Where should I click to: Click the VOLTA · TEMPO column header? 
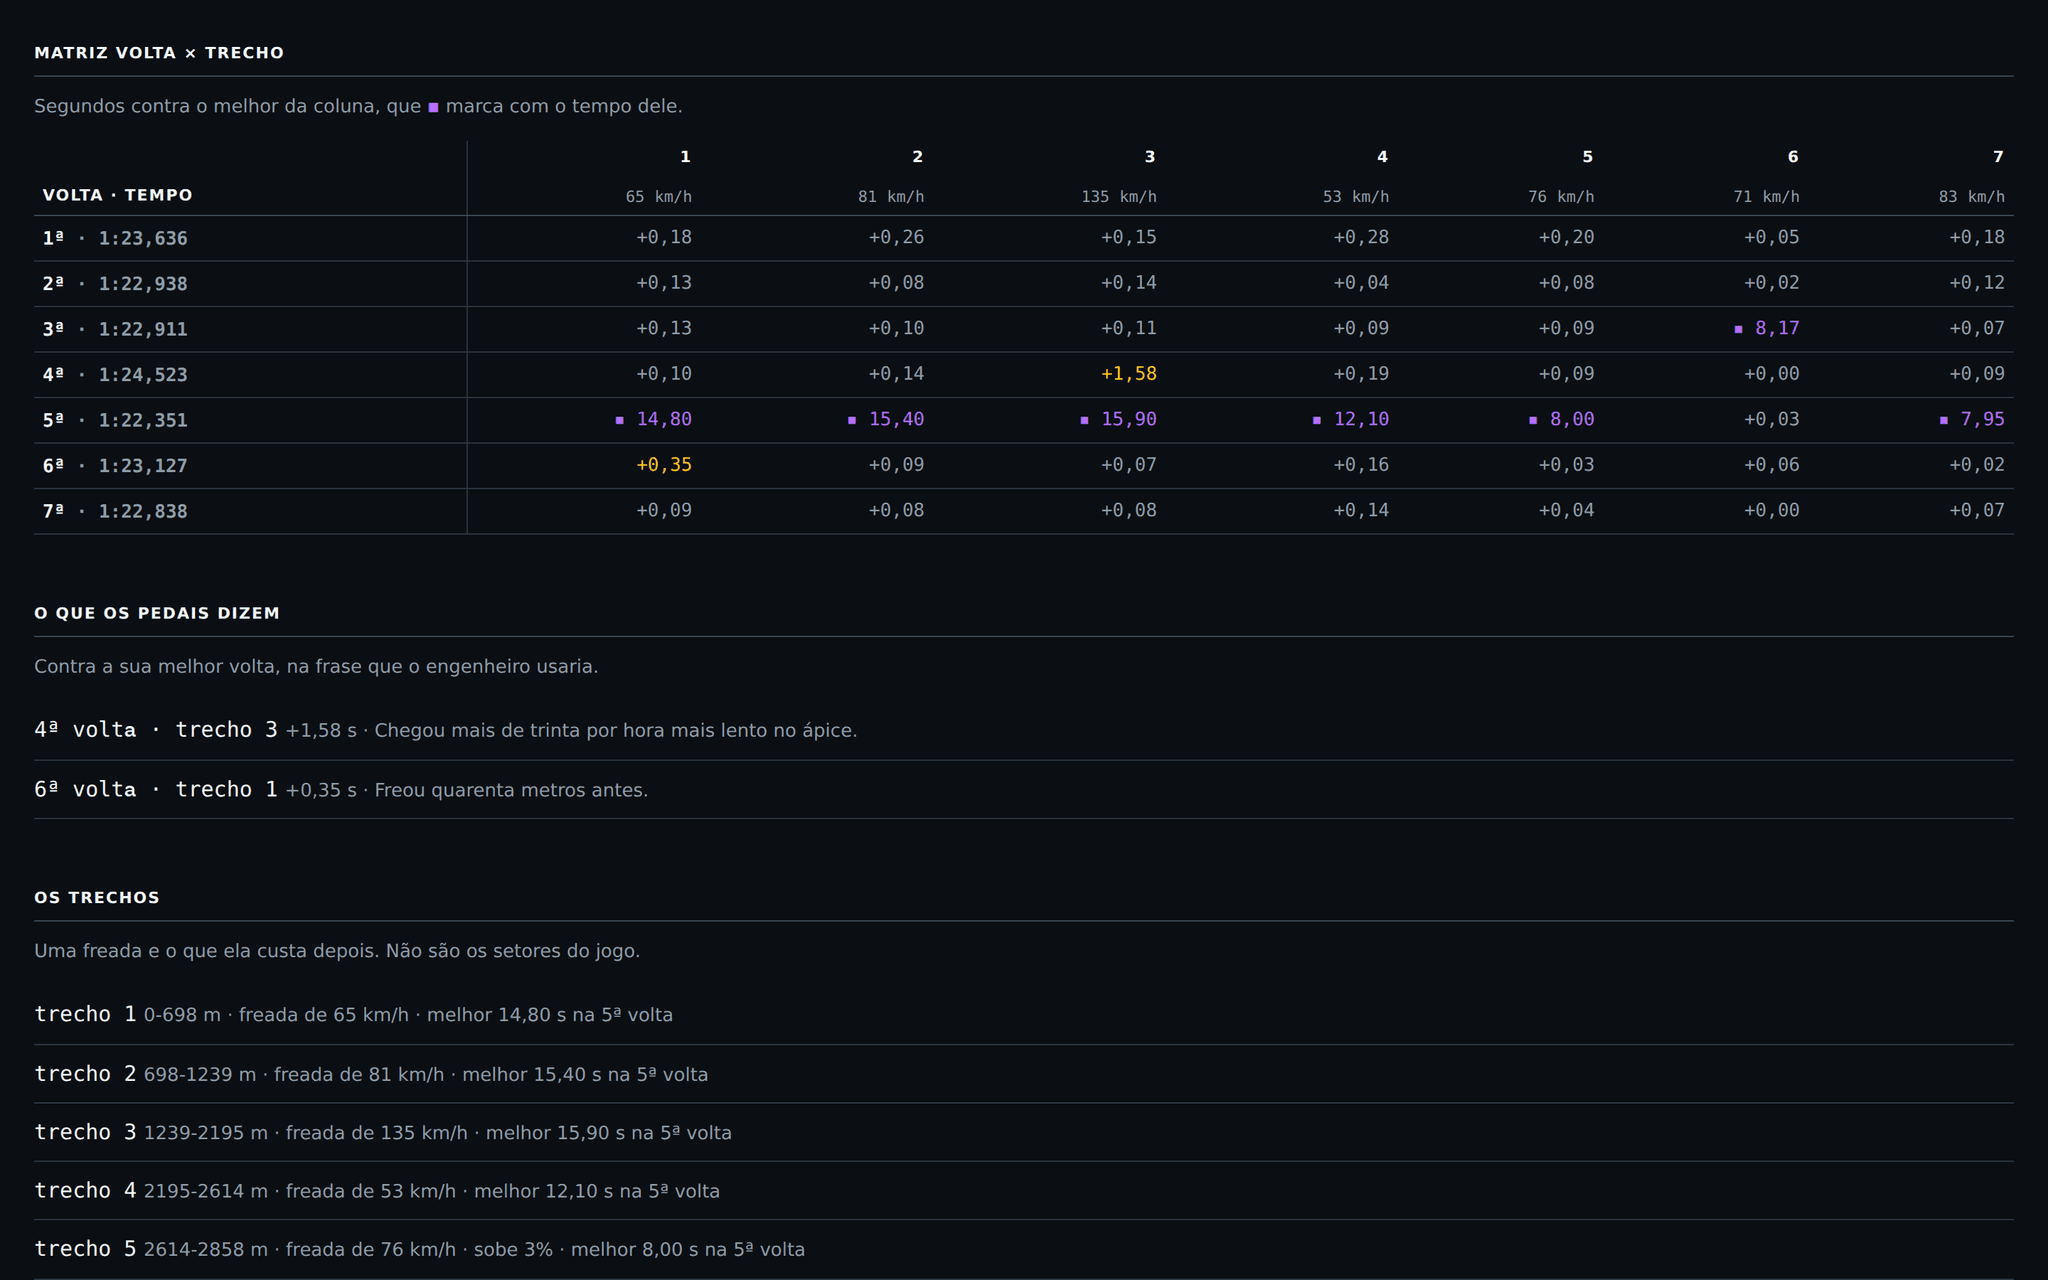117,195
